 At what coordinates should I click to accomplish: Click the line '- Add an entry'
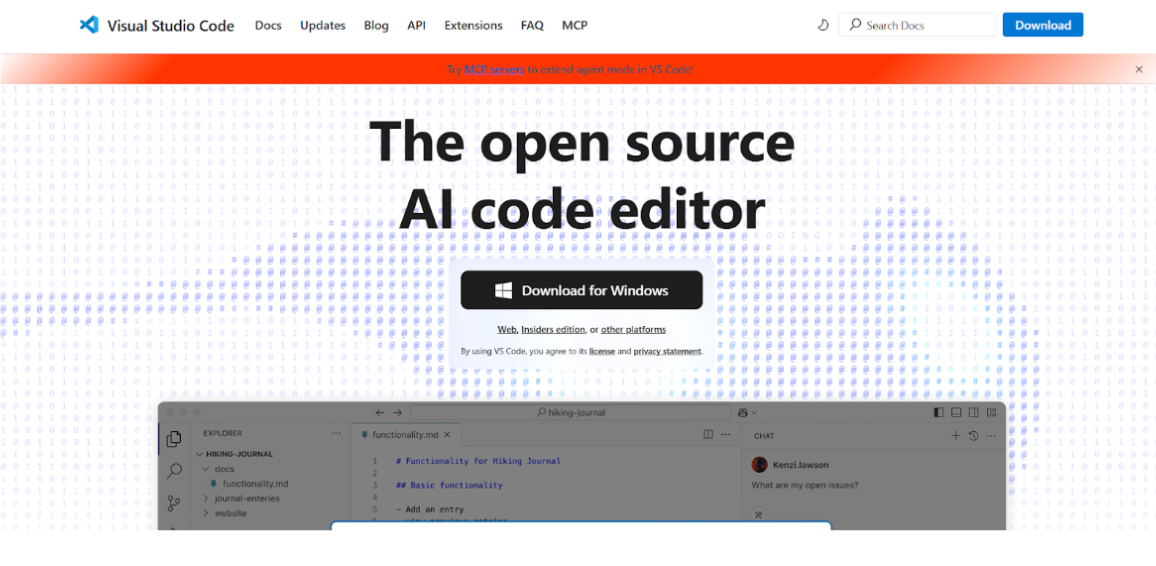click(430, 509)
